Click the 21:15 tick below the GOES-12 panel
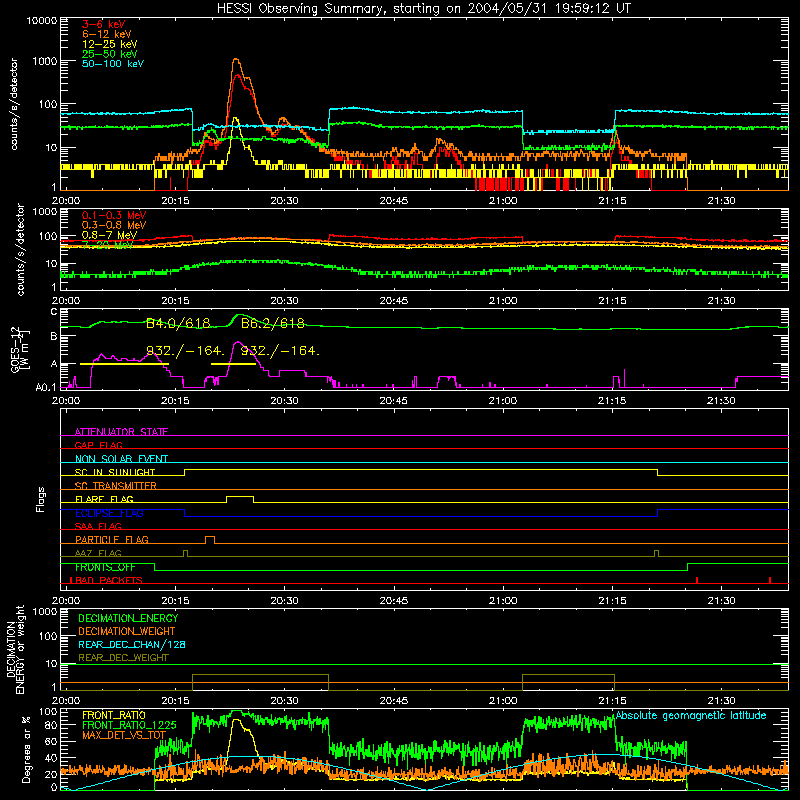Image resolution: width=800 pixels, height=800 pixels. (612, 401)
